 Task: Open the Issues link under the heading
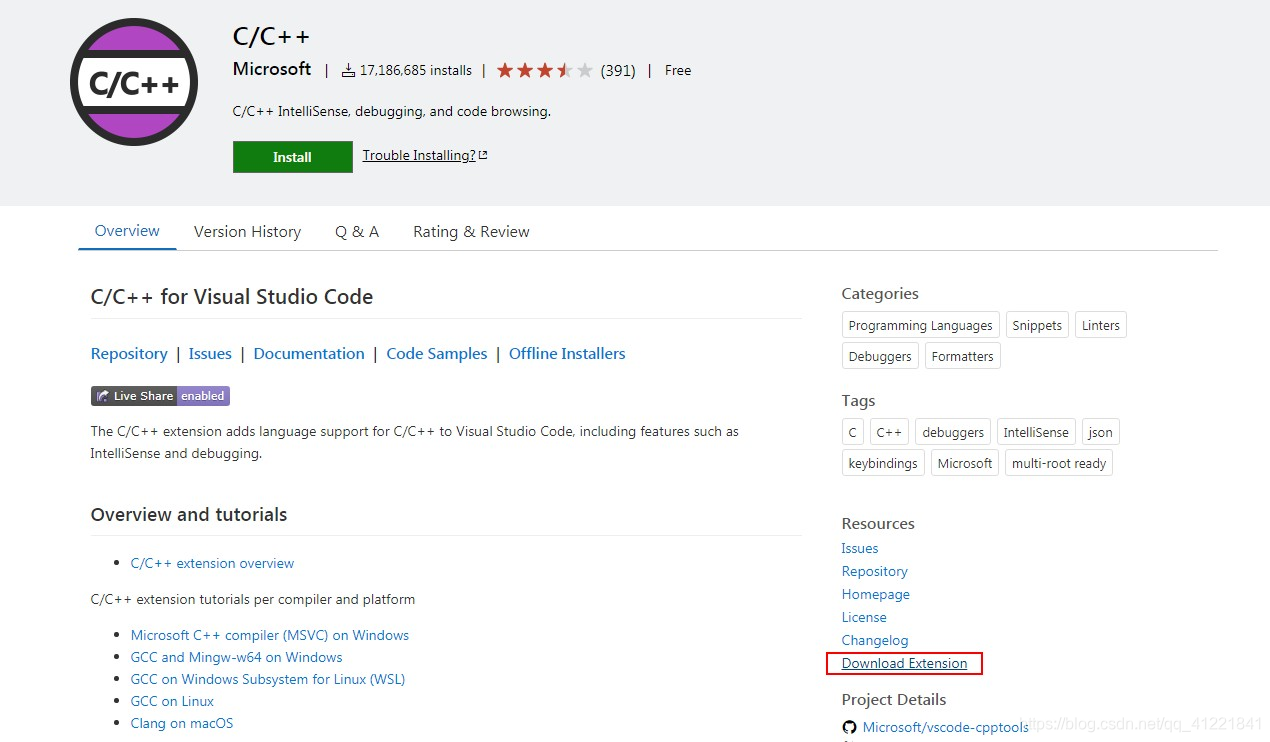click(210, 353)
